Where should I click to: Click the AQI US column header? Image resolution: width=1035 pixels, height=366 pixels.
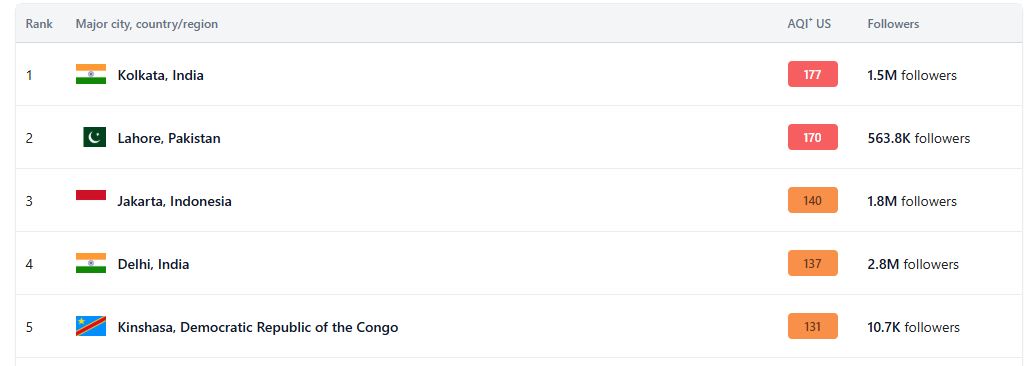pyautogui.click(x=809, y=24)
